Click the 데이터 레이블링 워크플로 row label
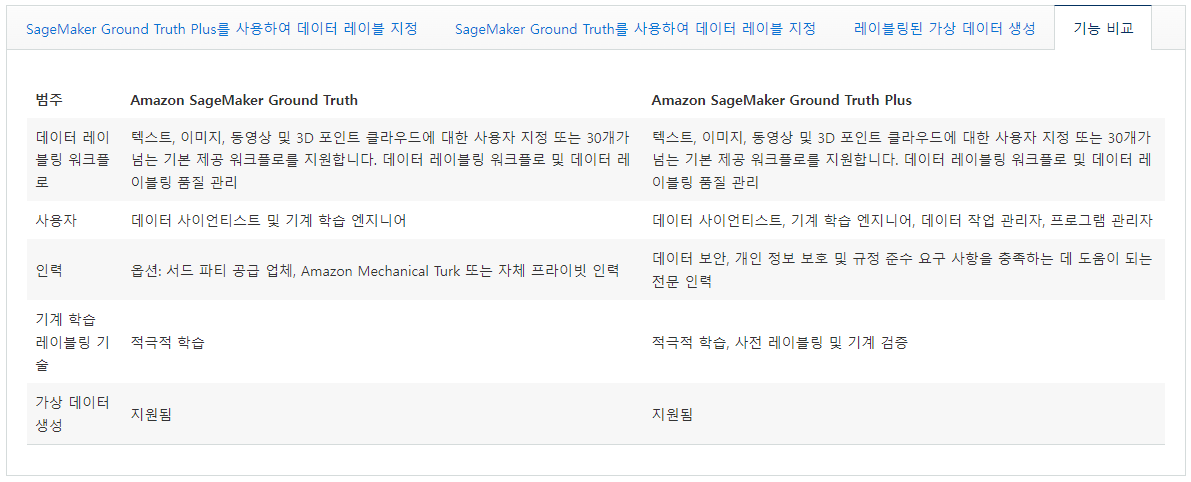This screenshot has height=482, width=1191. tap(74, 160)
